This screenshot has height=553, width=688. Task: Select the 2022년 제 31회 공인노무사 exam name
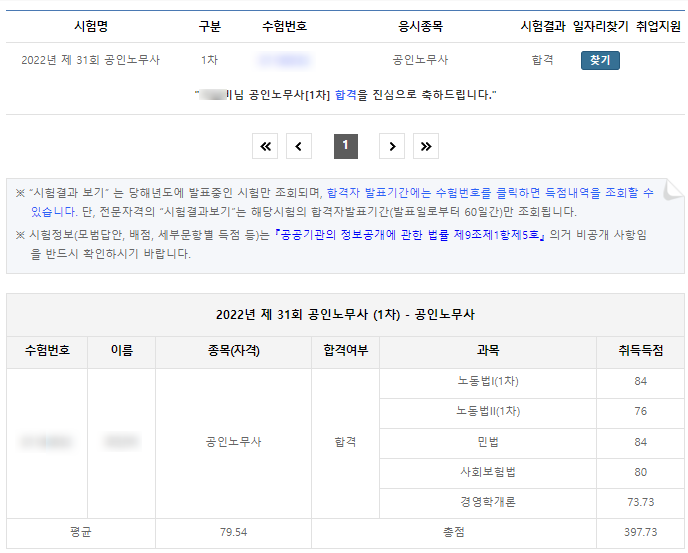[x=90, y=60]
